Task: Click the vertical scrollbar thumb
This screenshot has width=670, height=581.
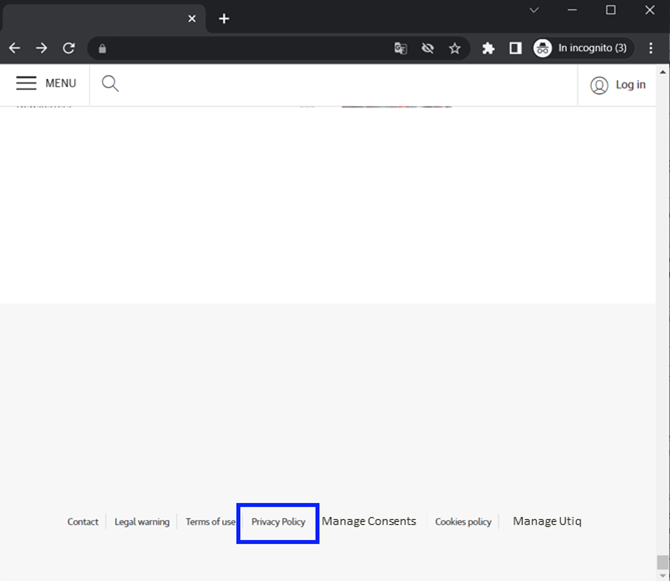Action: [x=662, y=563]
